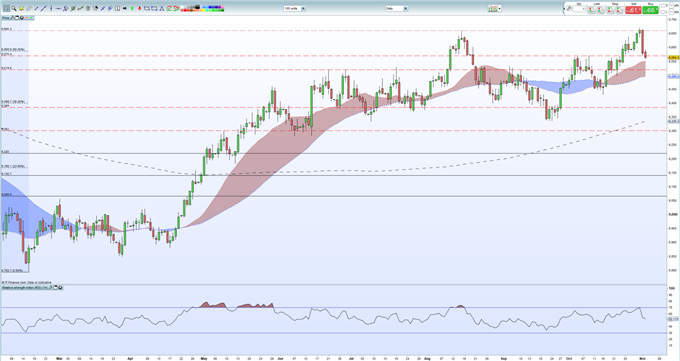Click the red Sell price button

pyautogui.click(x=633, y=10)
